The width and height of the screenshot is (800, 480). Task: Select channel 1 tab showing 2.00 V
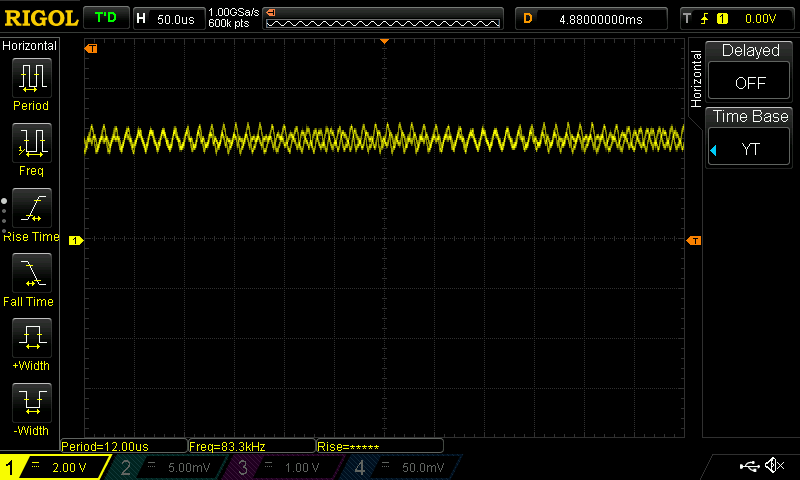coord(55,467)
